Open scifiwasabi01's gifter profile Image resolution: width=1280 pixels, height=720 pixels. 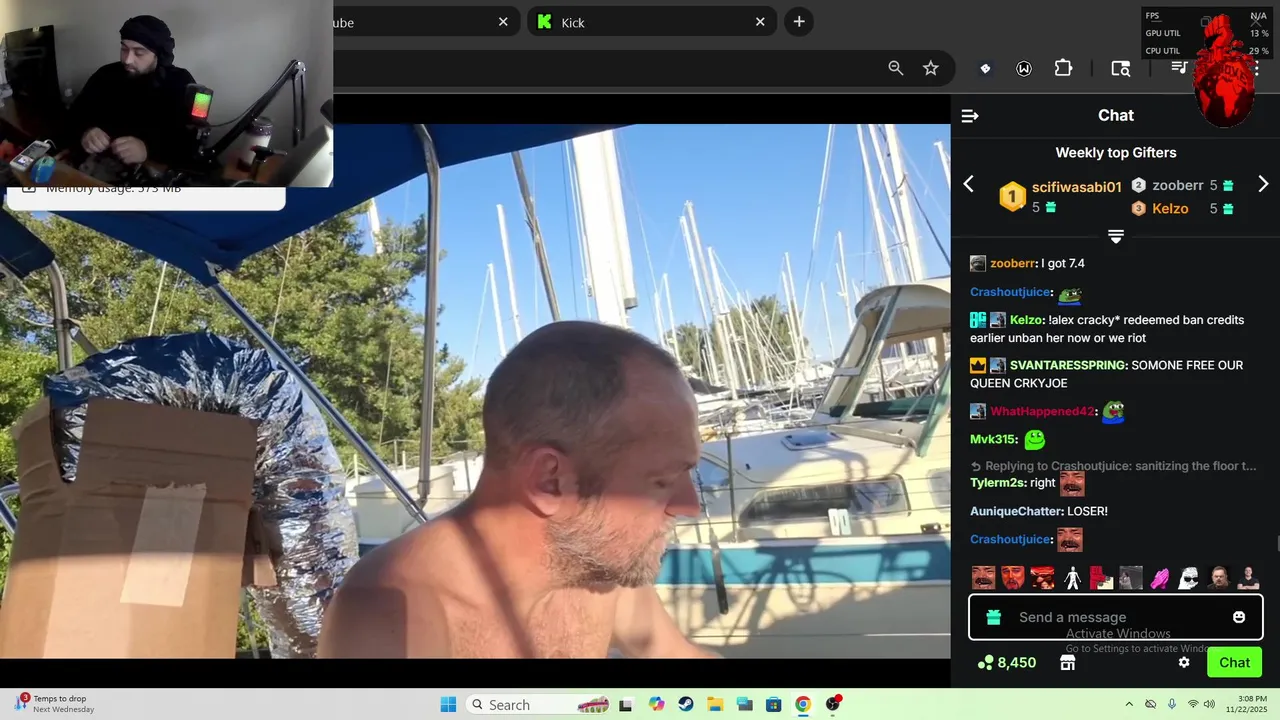pos(1076,187)
